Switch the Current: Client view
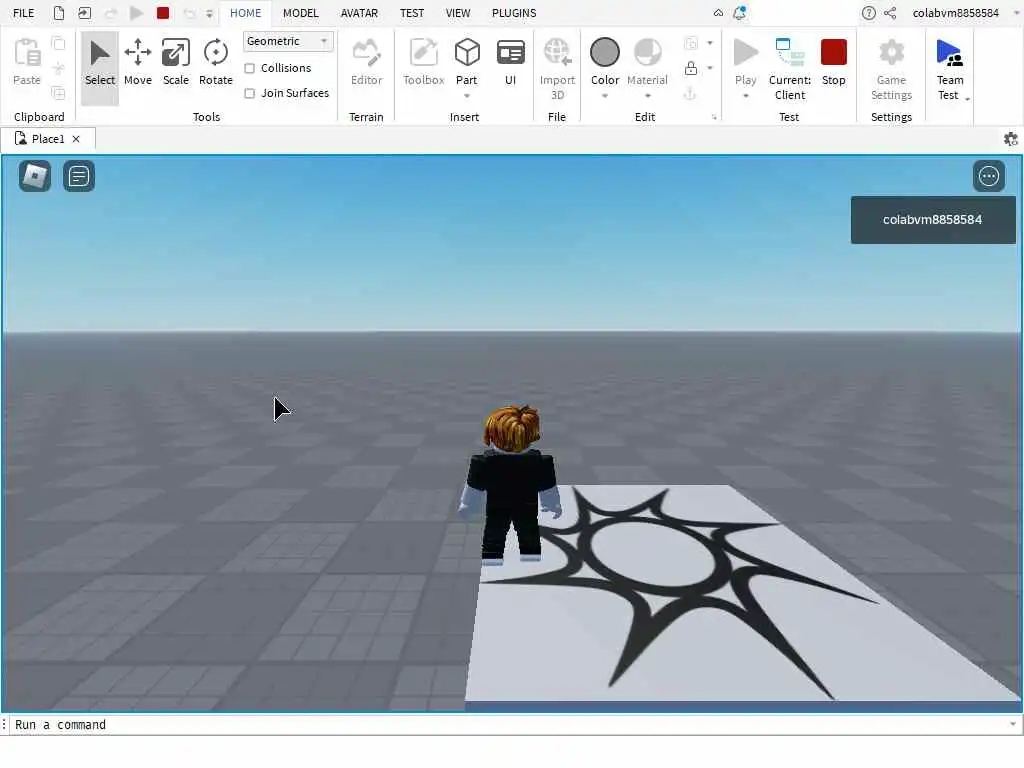Screen dimensions: 1024x768 [x=790, y=69]
